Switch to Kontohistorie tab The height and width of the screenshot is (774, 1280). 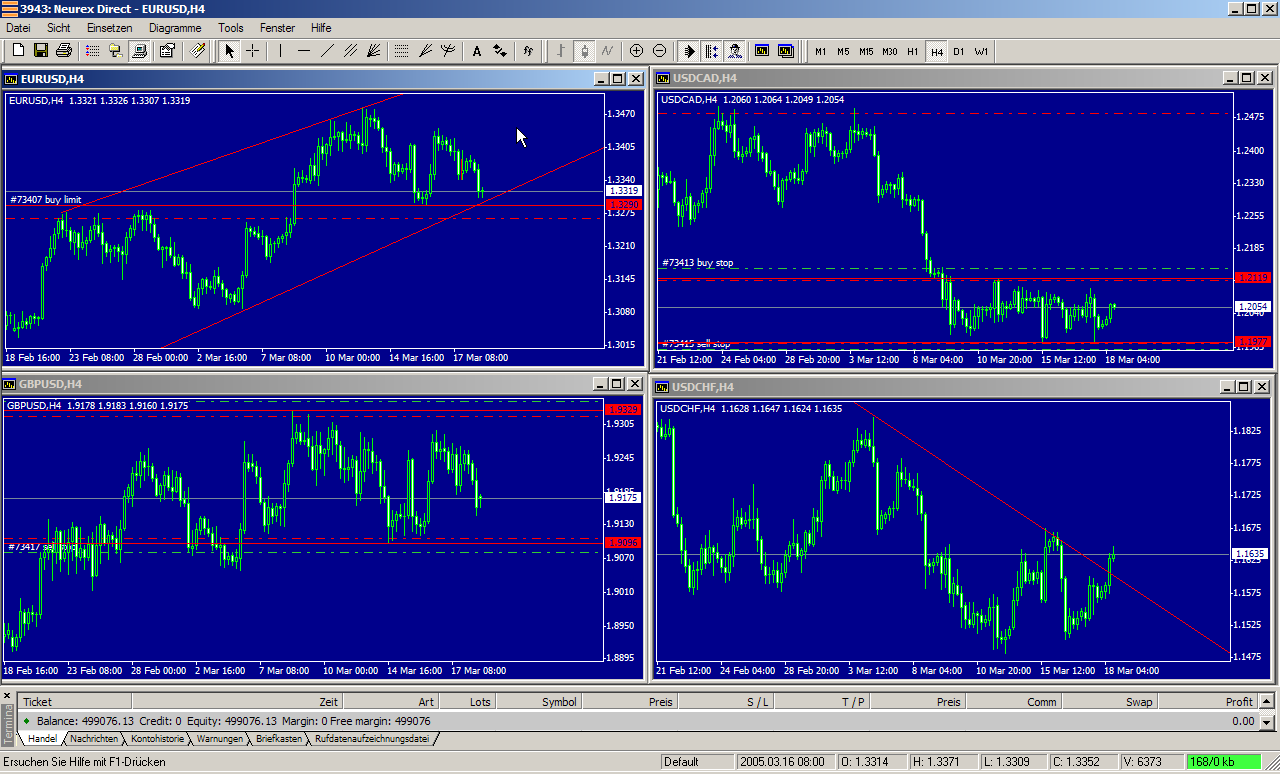pos(157,739)
